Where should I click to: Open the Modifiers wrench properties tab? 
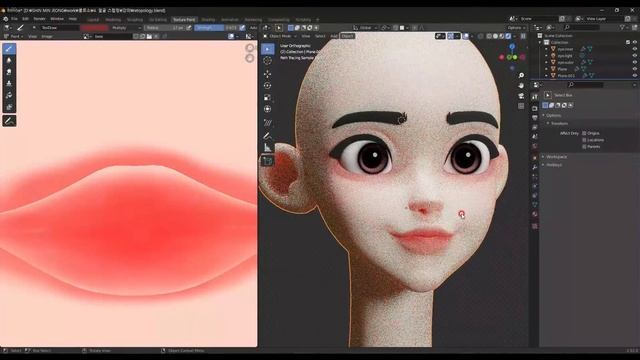(x=535, y=167)
